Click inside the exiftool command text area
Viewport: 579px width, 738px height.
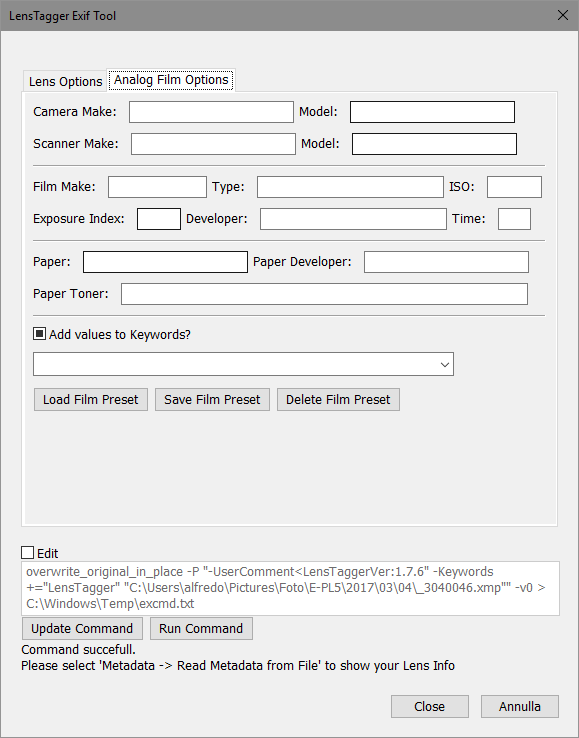(290, 588)
